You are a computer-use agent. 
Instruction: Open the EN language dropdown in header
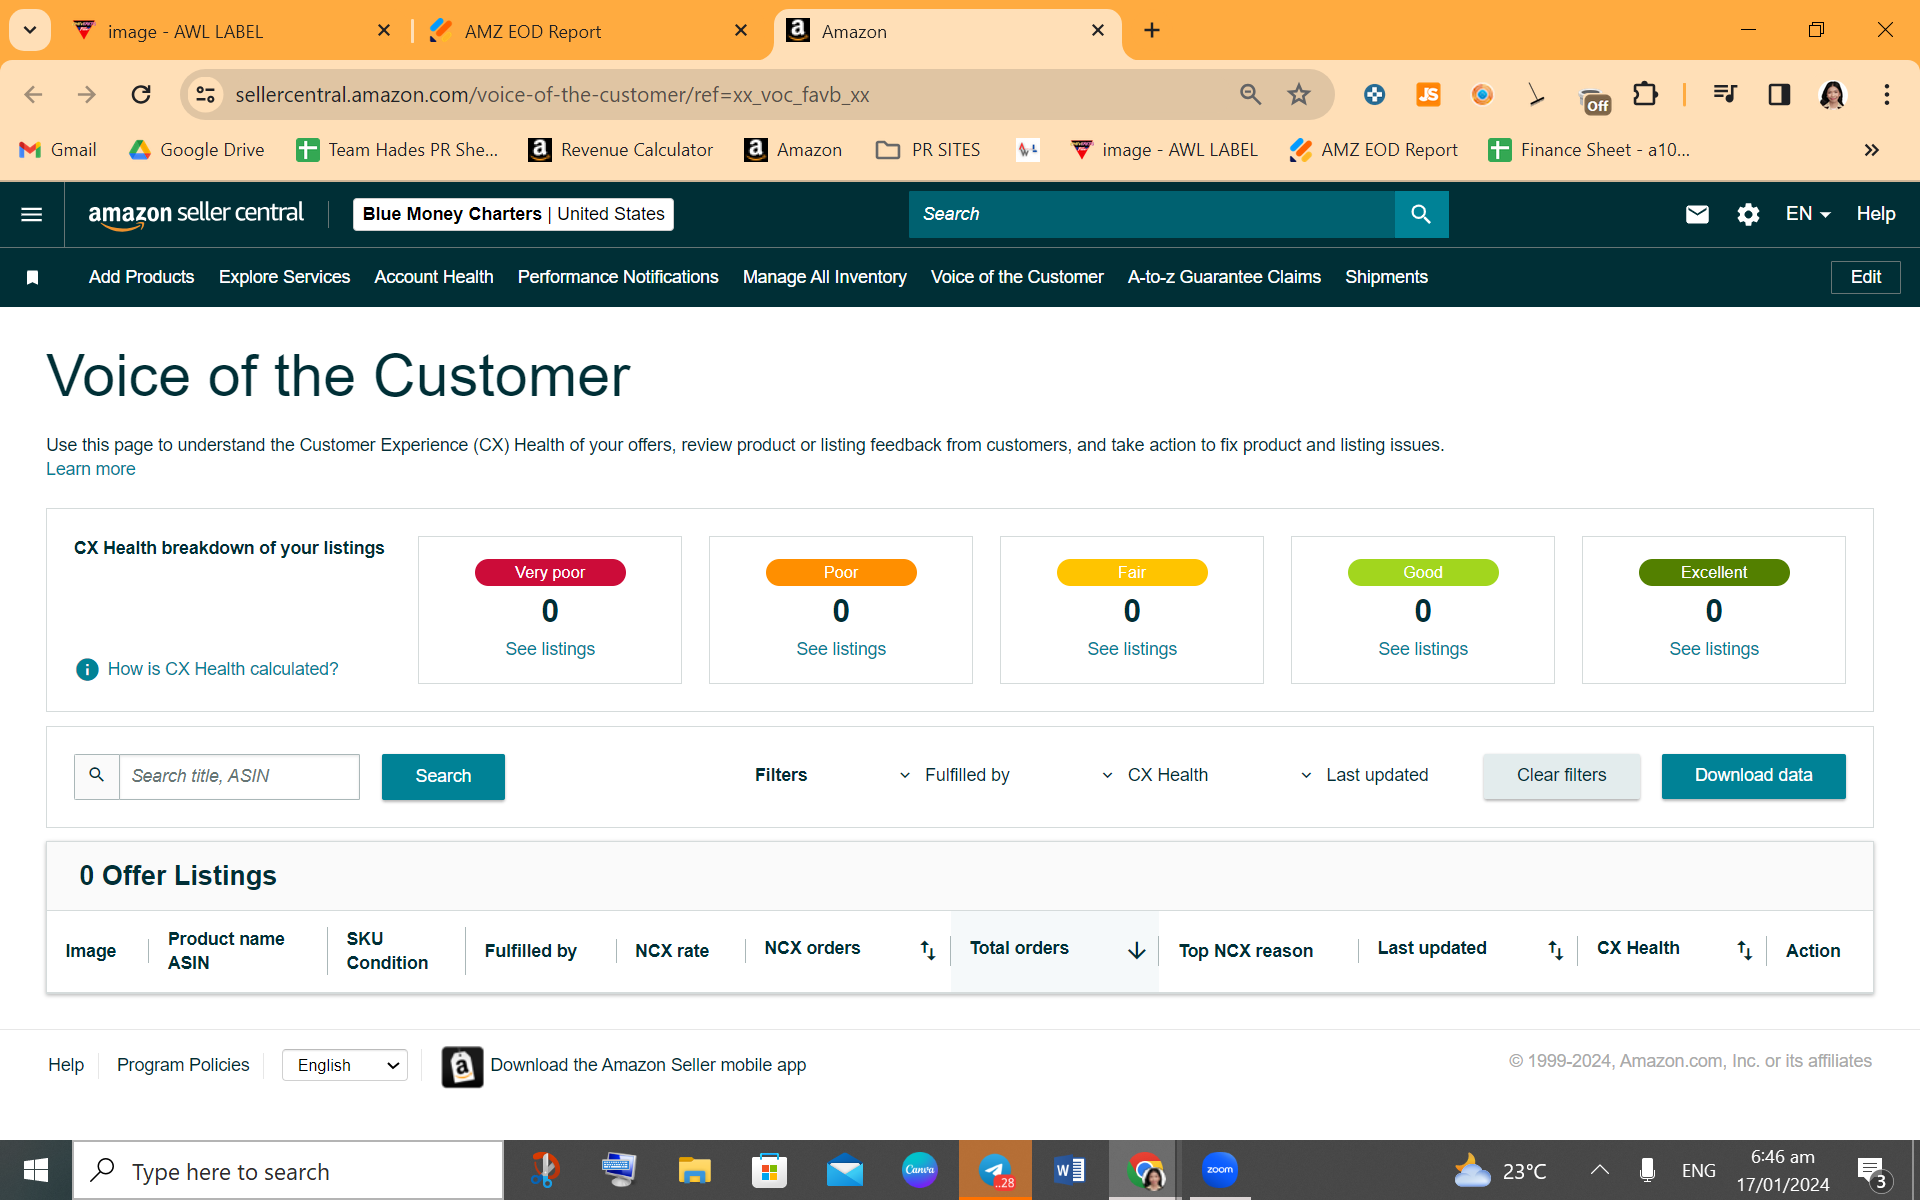[x=1808, y=214]
